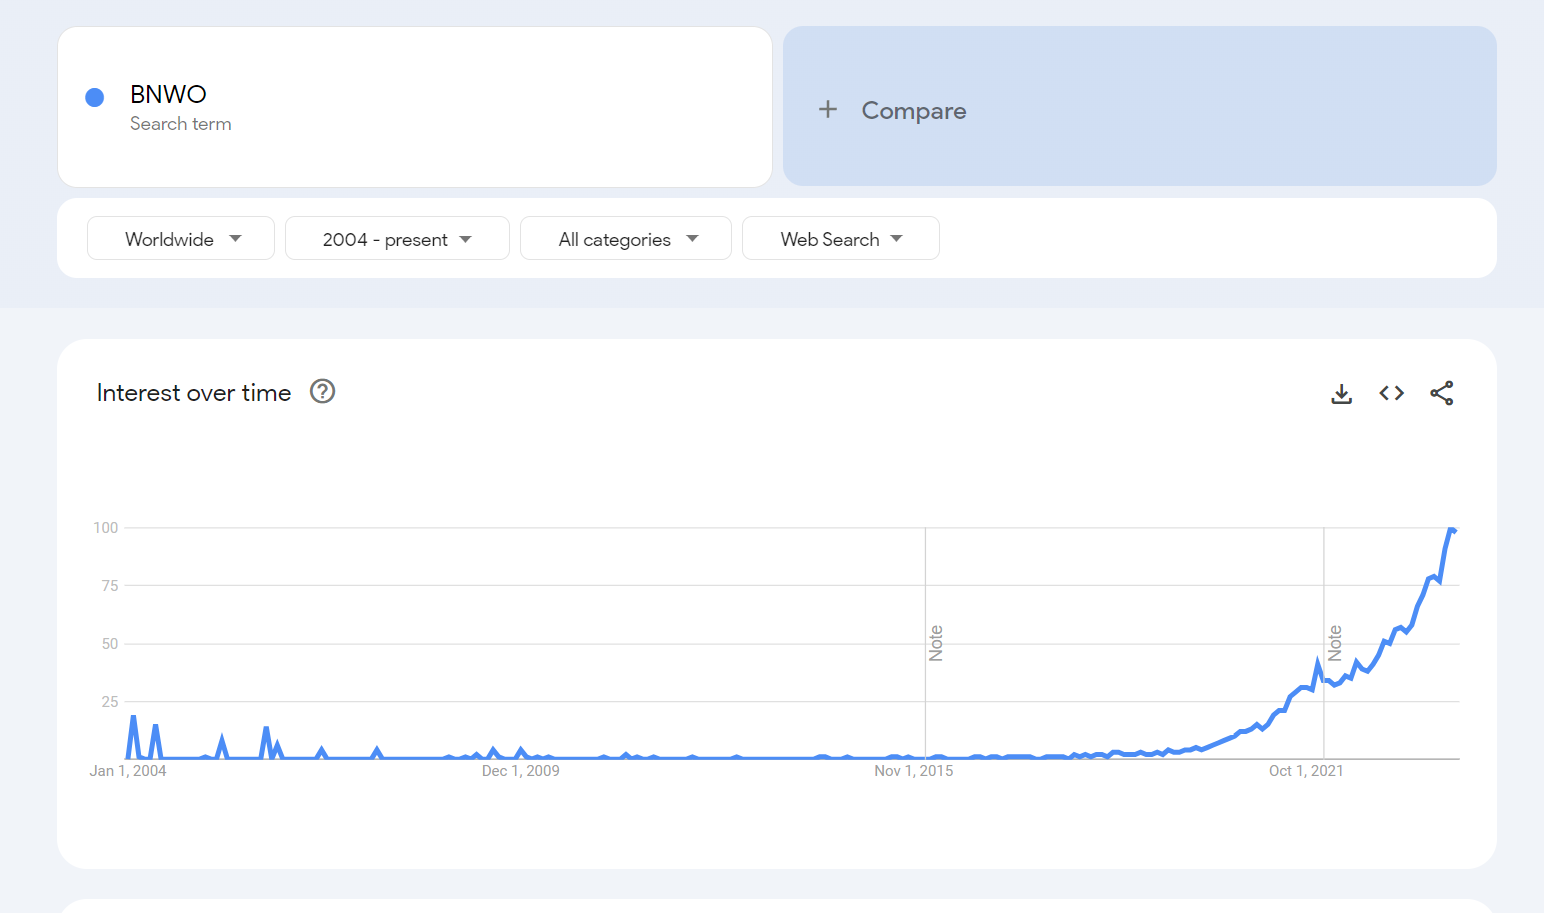The image size is (1544, 913).
Task: Click the blue dot next to BNWO
Action: point(95,98)
